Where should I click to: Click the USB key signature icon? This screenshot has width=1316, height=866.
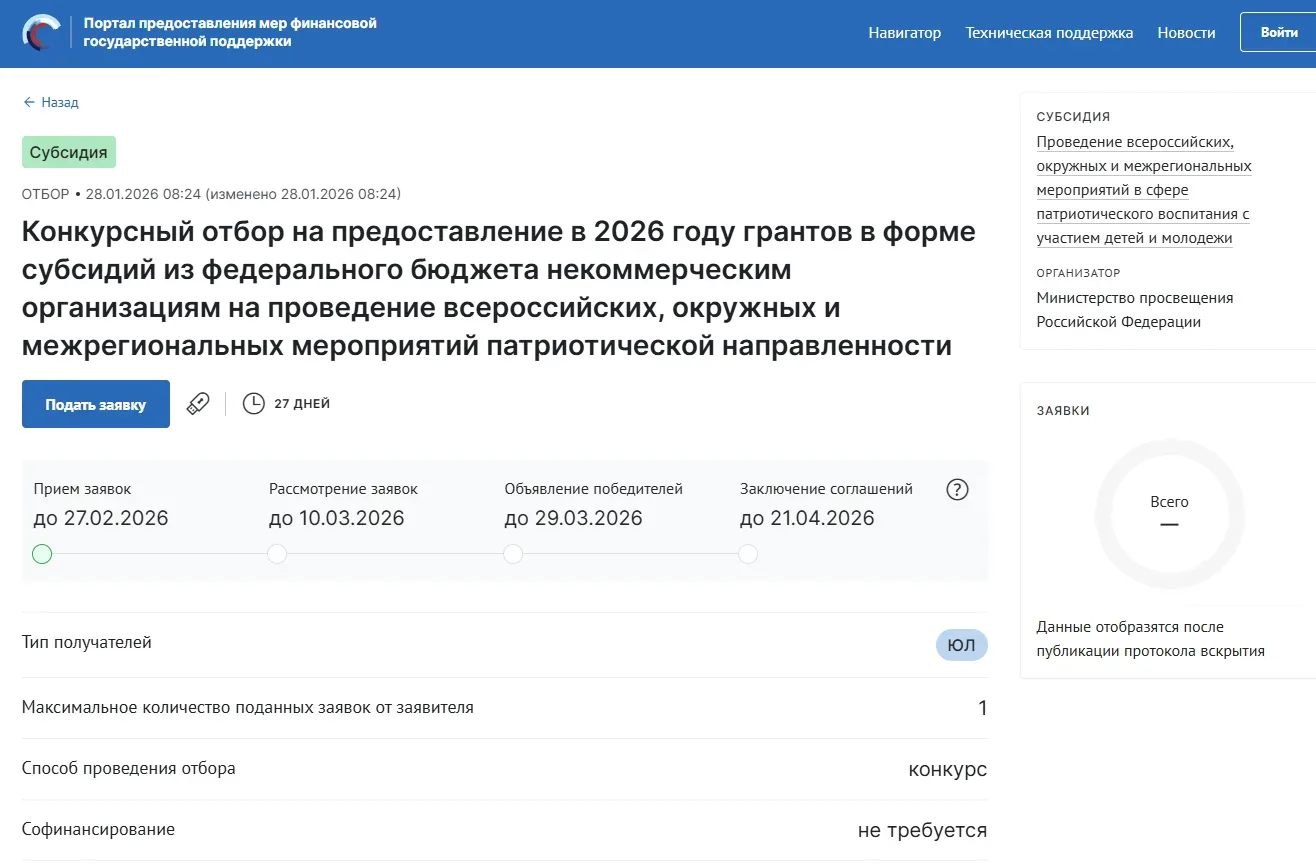click(198, 404)
